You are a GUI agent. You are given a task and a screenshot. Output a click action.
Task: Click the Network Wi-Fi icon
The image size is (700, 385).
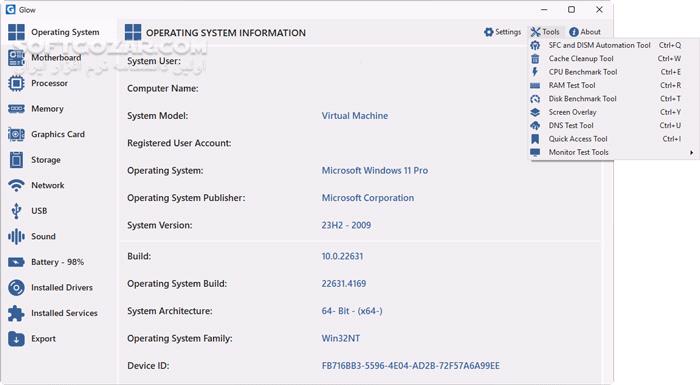click(16, 185)
